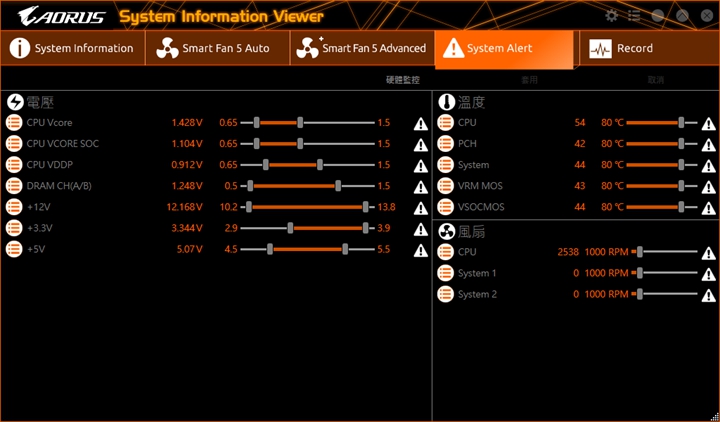Click DRAM CH(A/B) upper limit handle
The height and width of the screenshot is (422, 720).
(338, 186)
